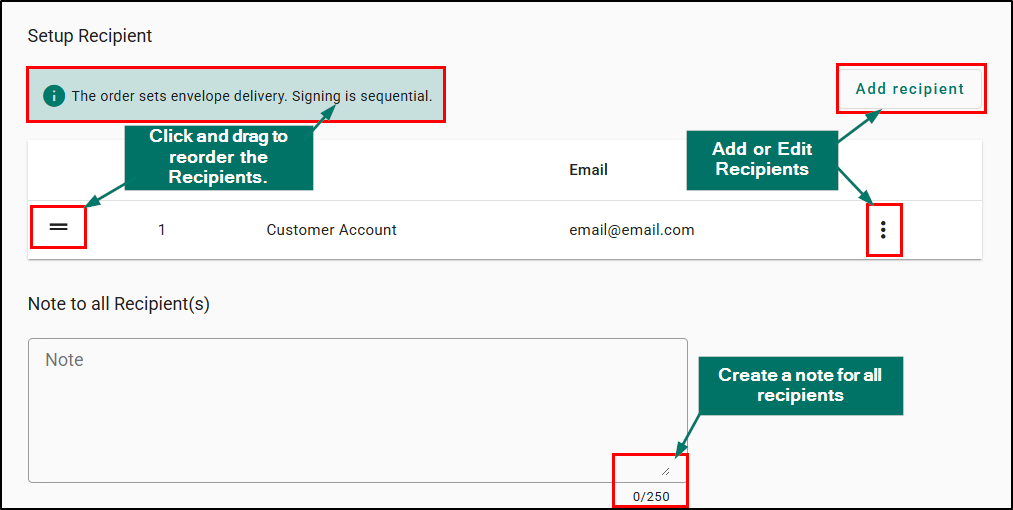Click the sequential signing info message
Screen dimensions: 1013x510
coord(251,97)
